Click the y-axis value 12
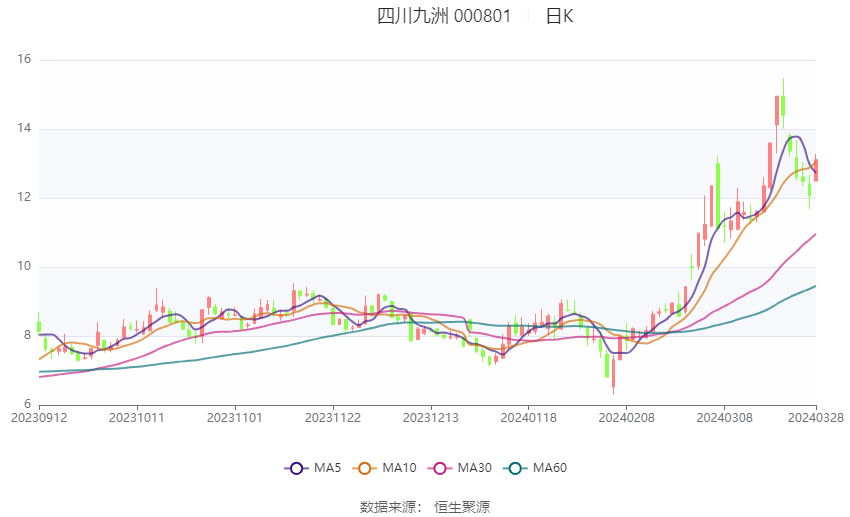 (24, 197)
